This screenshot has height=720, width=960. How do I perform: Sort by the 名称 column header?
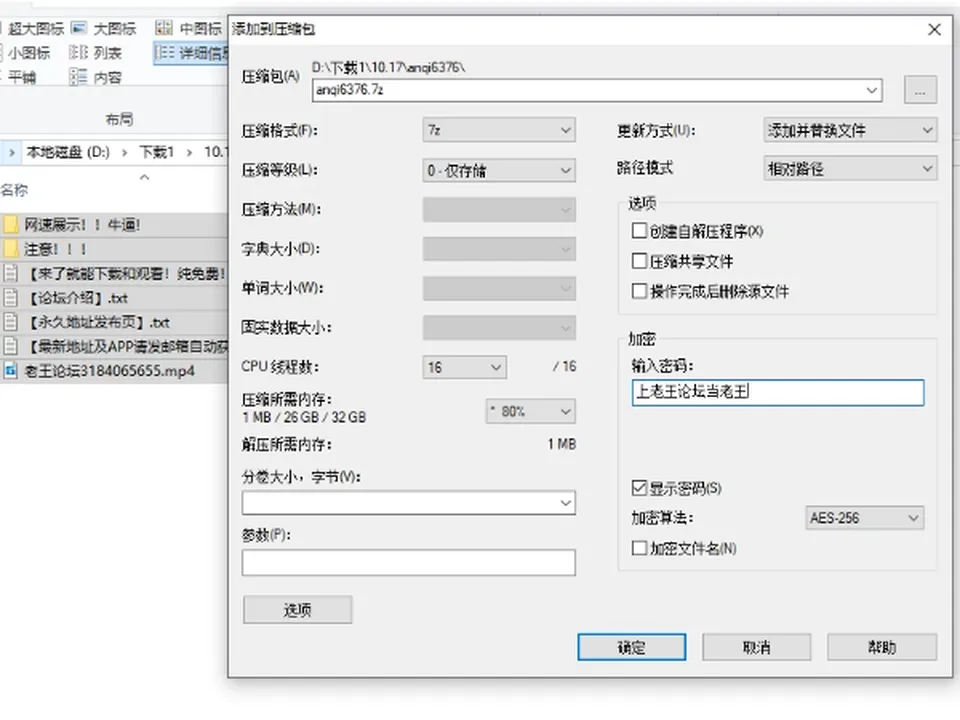pos(15,190)
